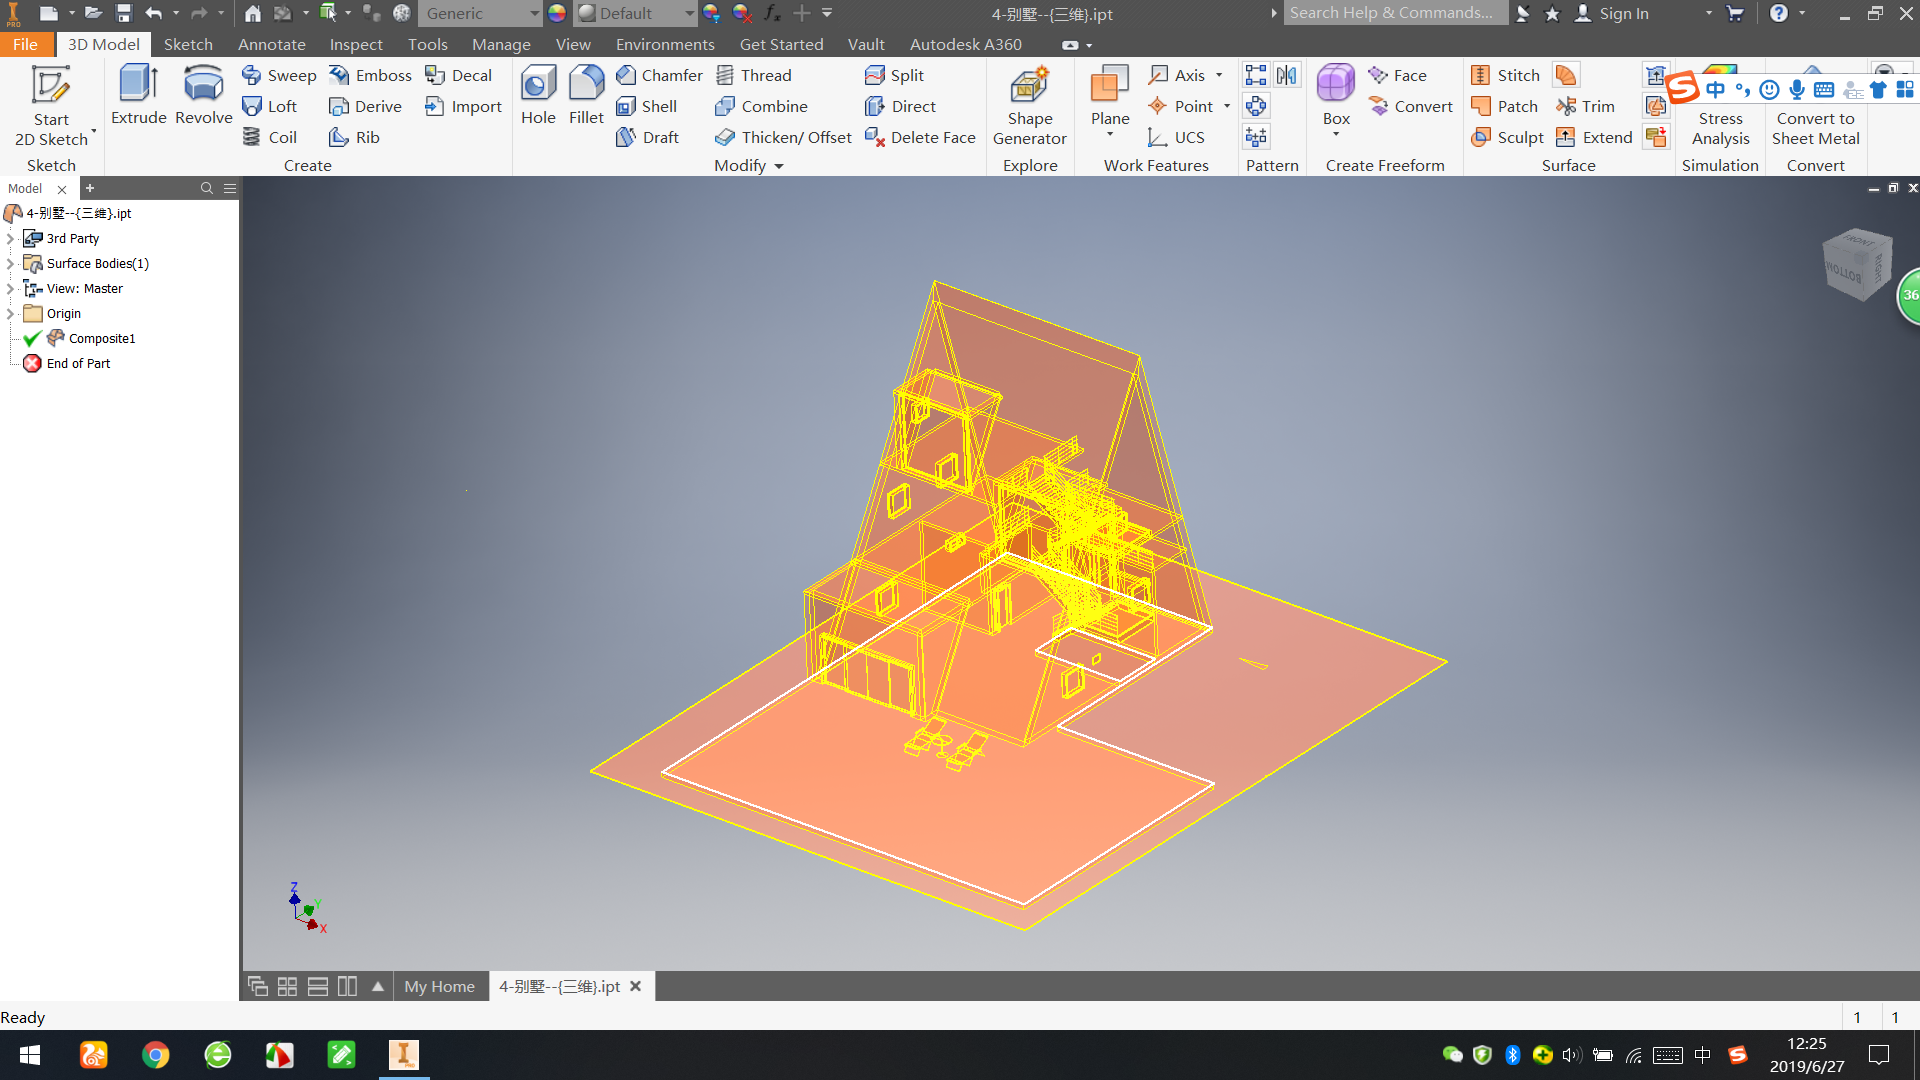This screenshot has height=1080, width=1920.
Task: Open Chrome from the Windows taskbar
Action: point(156,1055)
